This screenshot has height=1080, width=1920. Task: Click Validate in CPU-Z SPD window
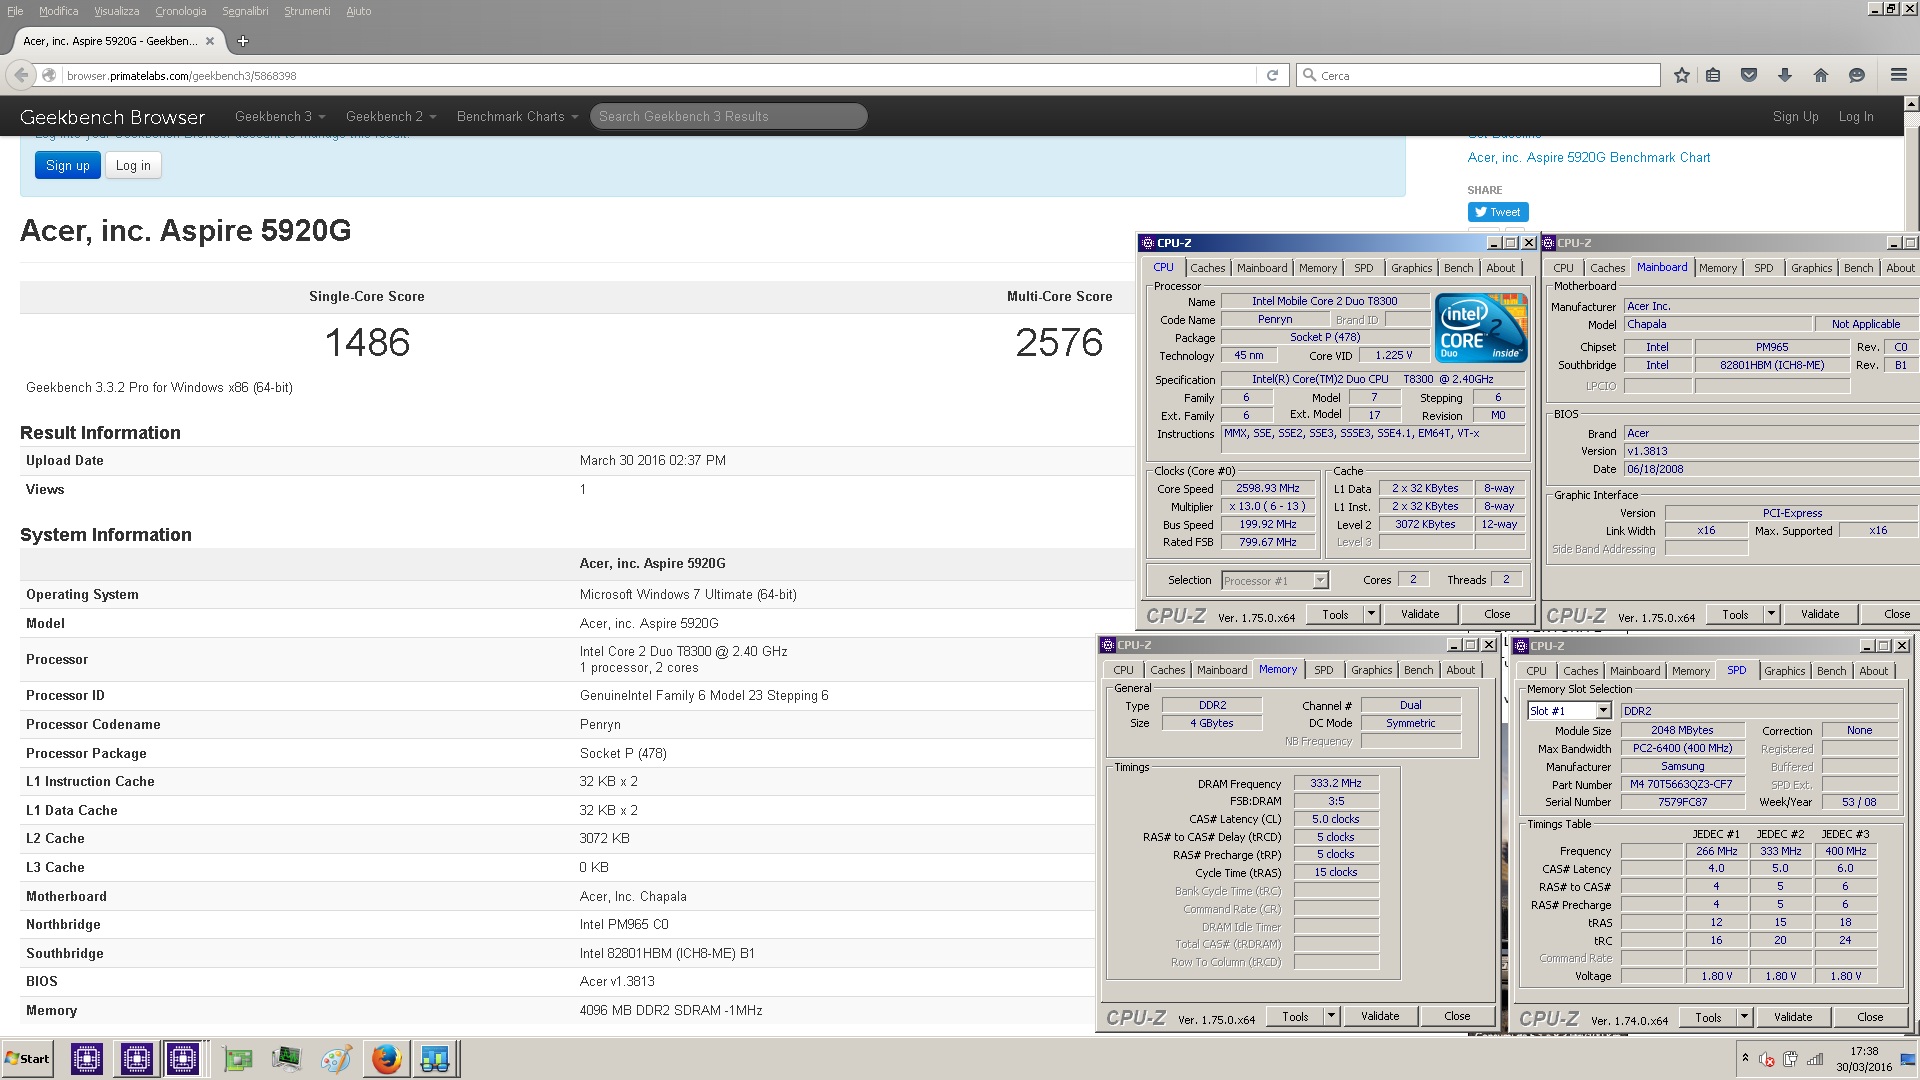point(1792,1017)
